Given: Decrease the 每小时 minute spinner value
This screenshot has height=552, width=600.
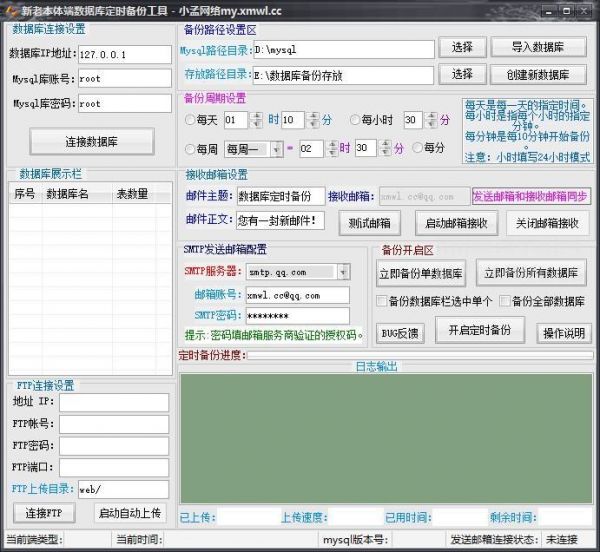Looking at the screenshot, I should (x=432, y=124).
